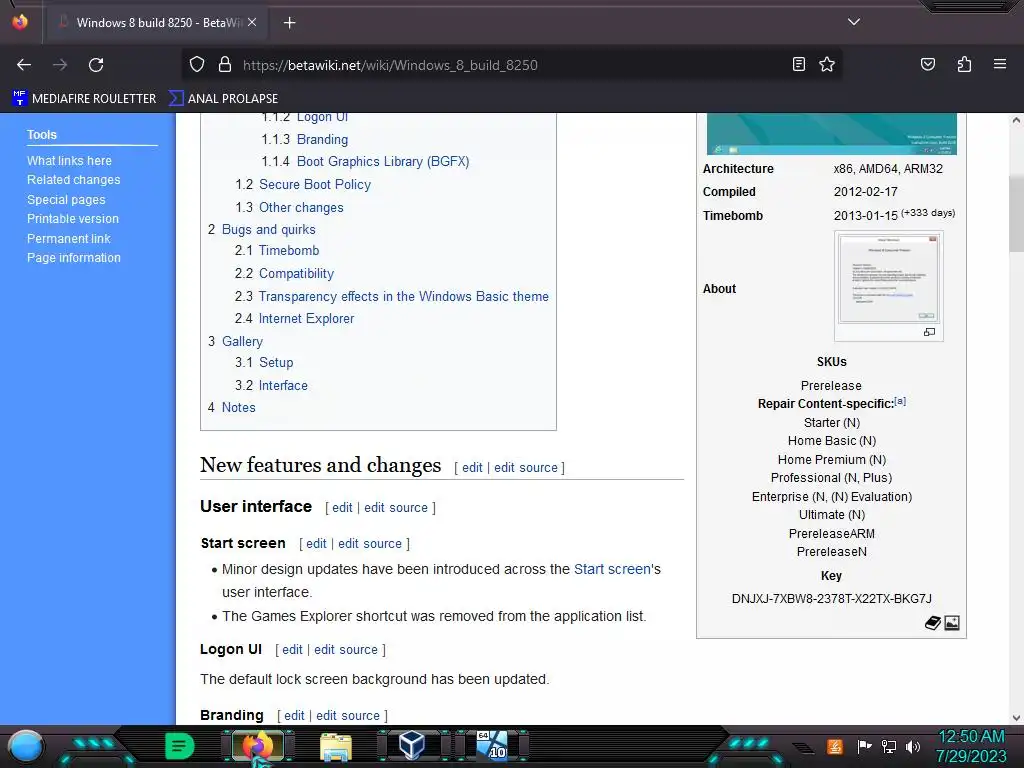Open the MEDIAFIRE ROULETTER bookmark
The image size is (1024, 768).
click(x=84, y=99)
